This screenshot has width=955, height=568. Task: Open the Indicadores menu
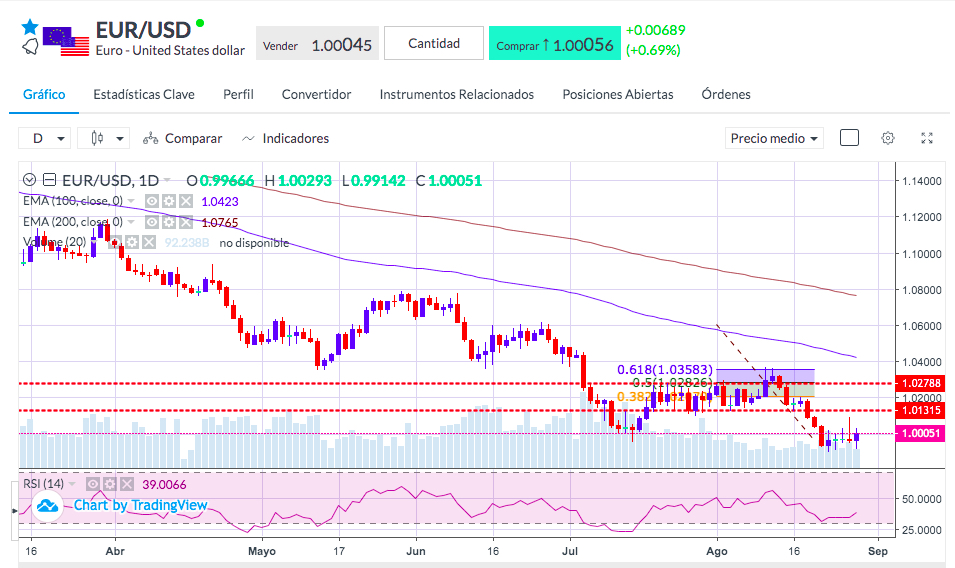(286, 139)
